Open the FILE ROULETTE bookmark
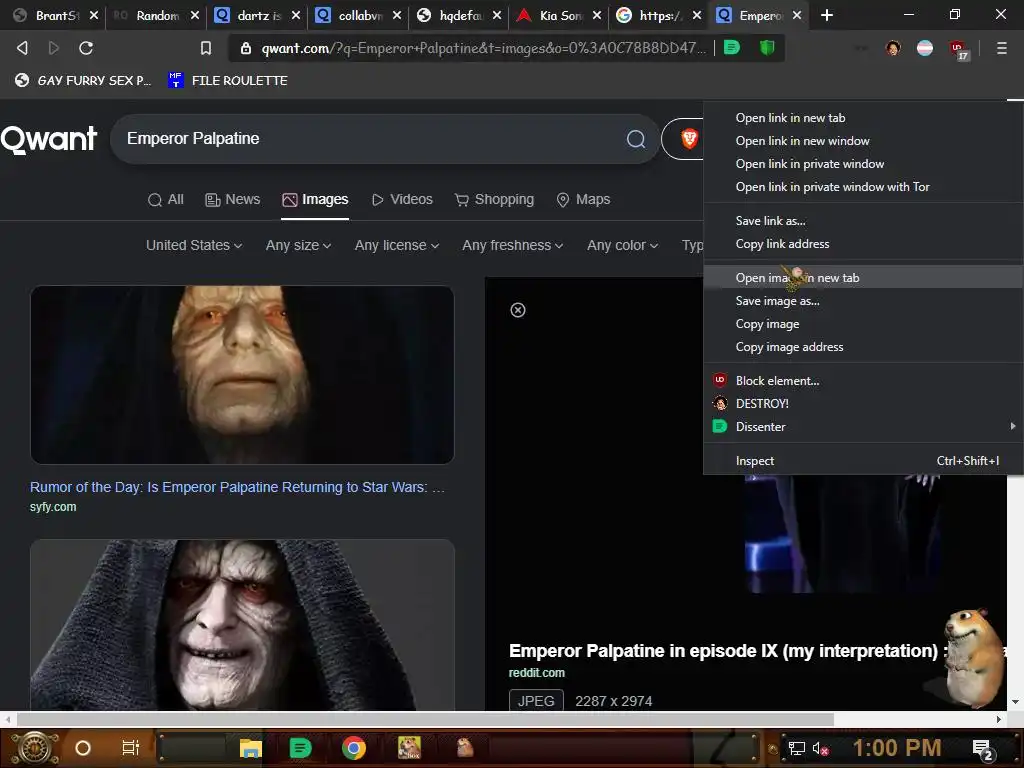1024x768 pixels. tap(228, 80)
